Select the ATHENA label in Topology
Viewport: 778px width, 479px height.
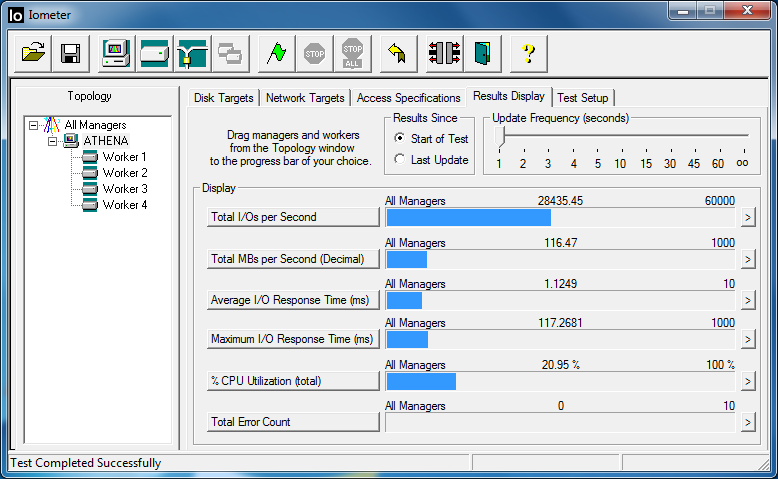pos(106,141)
